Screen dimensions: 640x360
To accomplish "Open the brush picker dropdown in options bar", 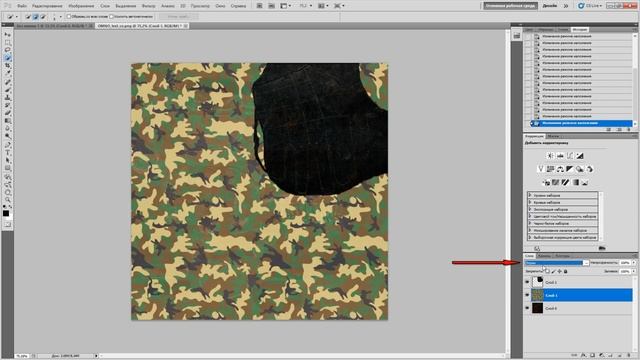I will [x=60, y=17].
